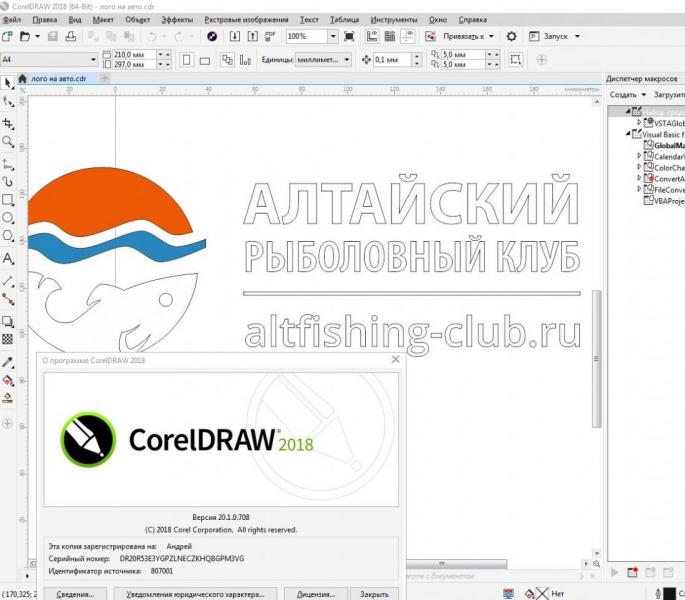Open the Файл menu

12,20
